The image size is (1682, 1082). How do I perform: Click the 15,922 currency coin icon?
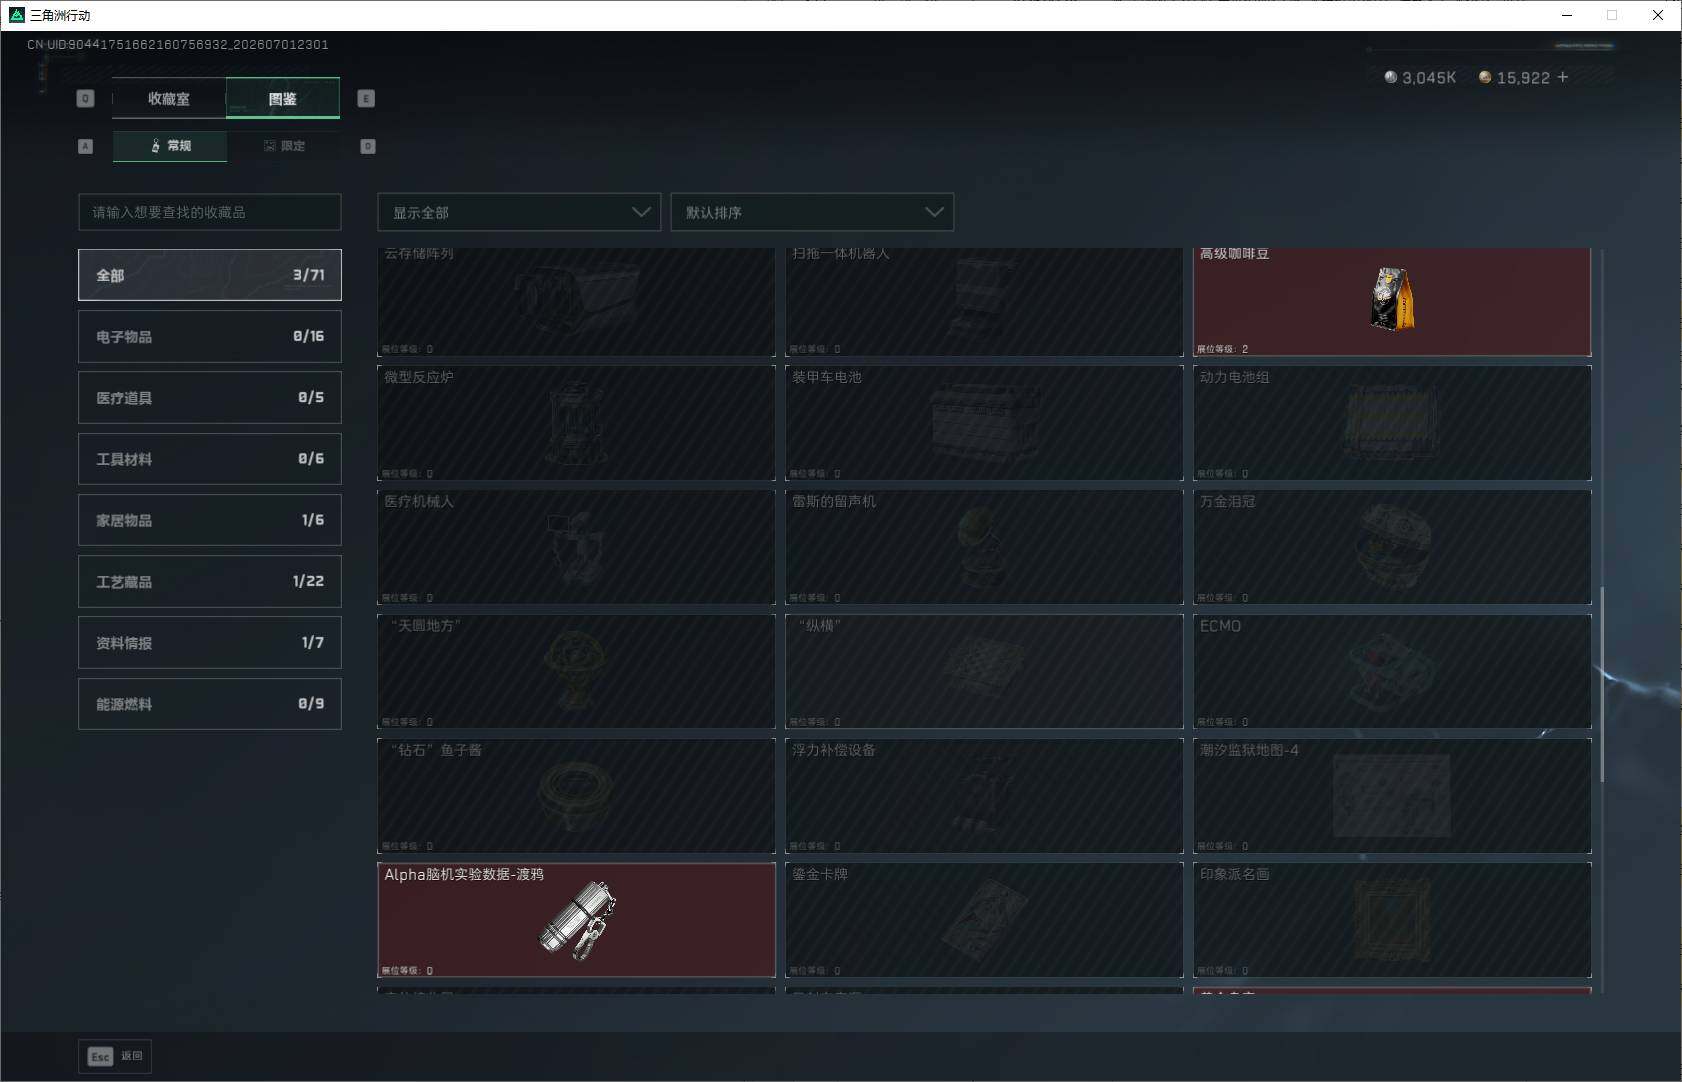click(1485, 77)
